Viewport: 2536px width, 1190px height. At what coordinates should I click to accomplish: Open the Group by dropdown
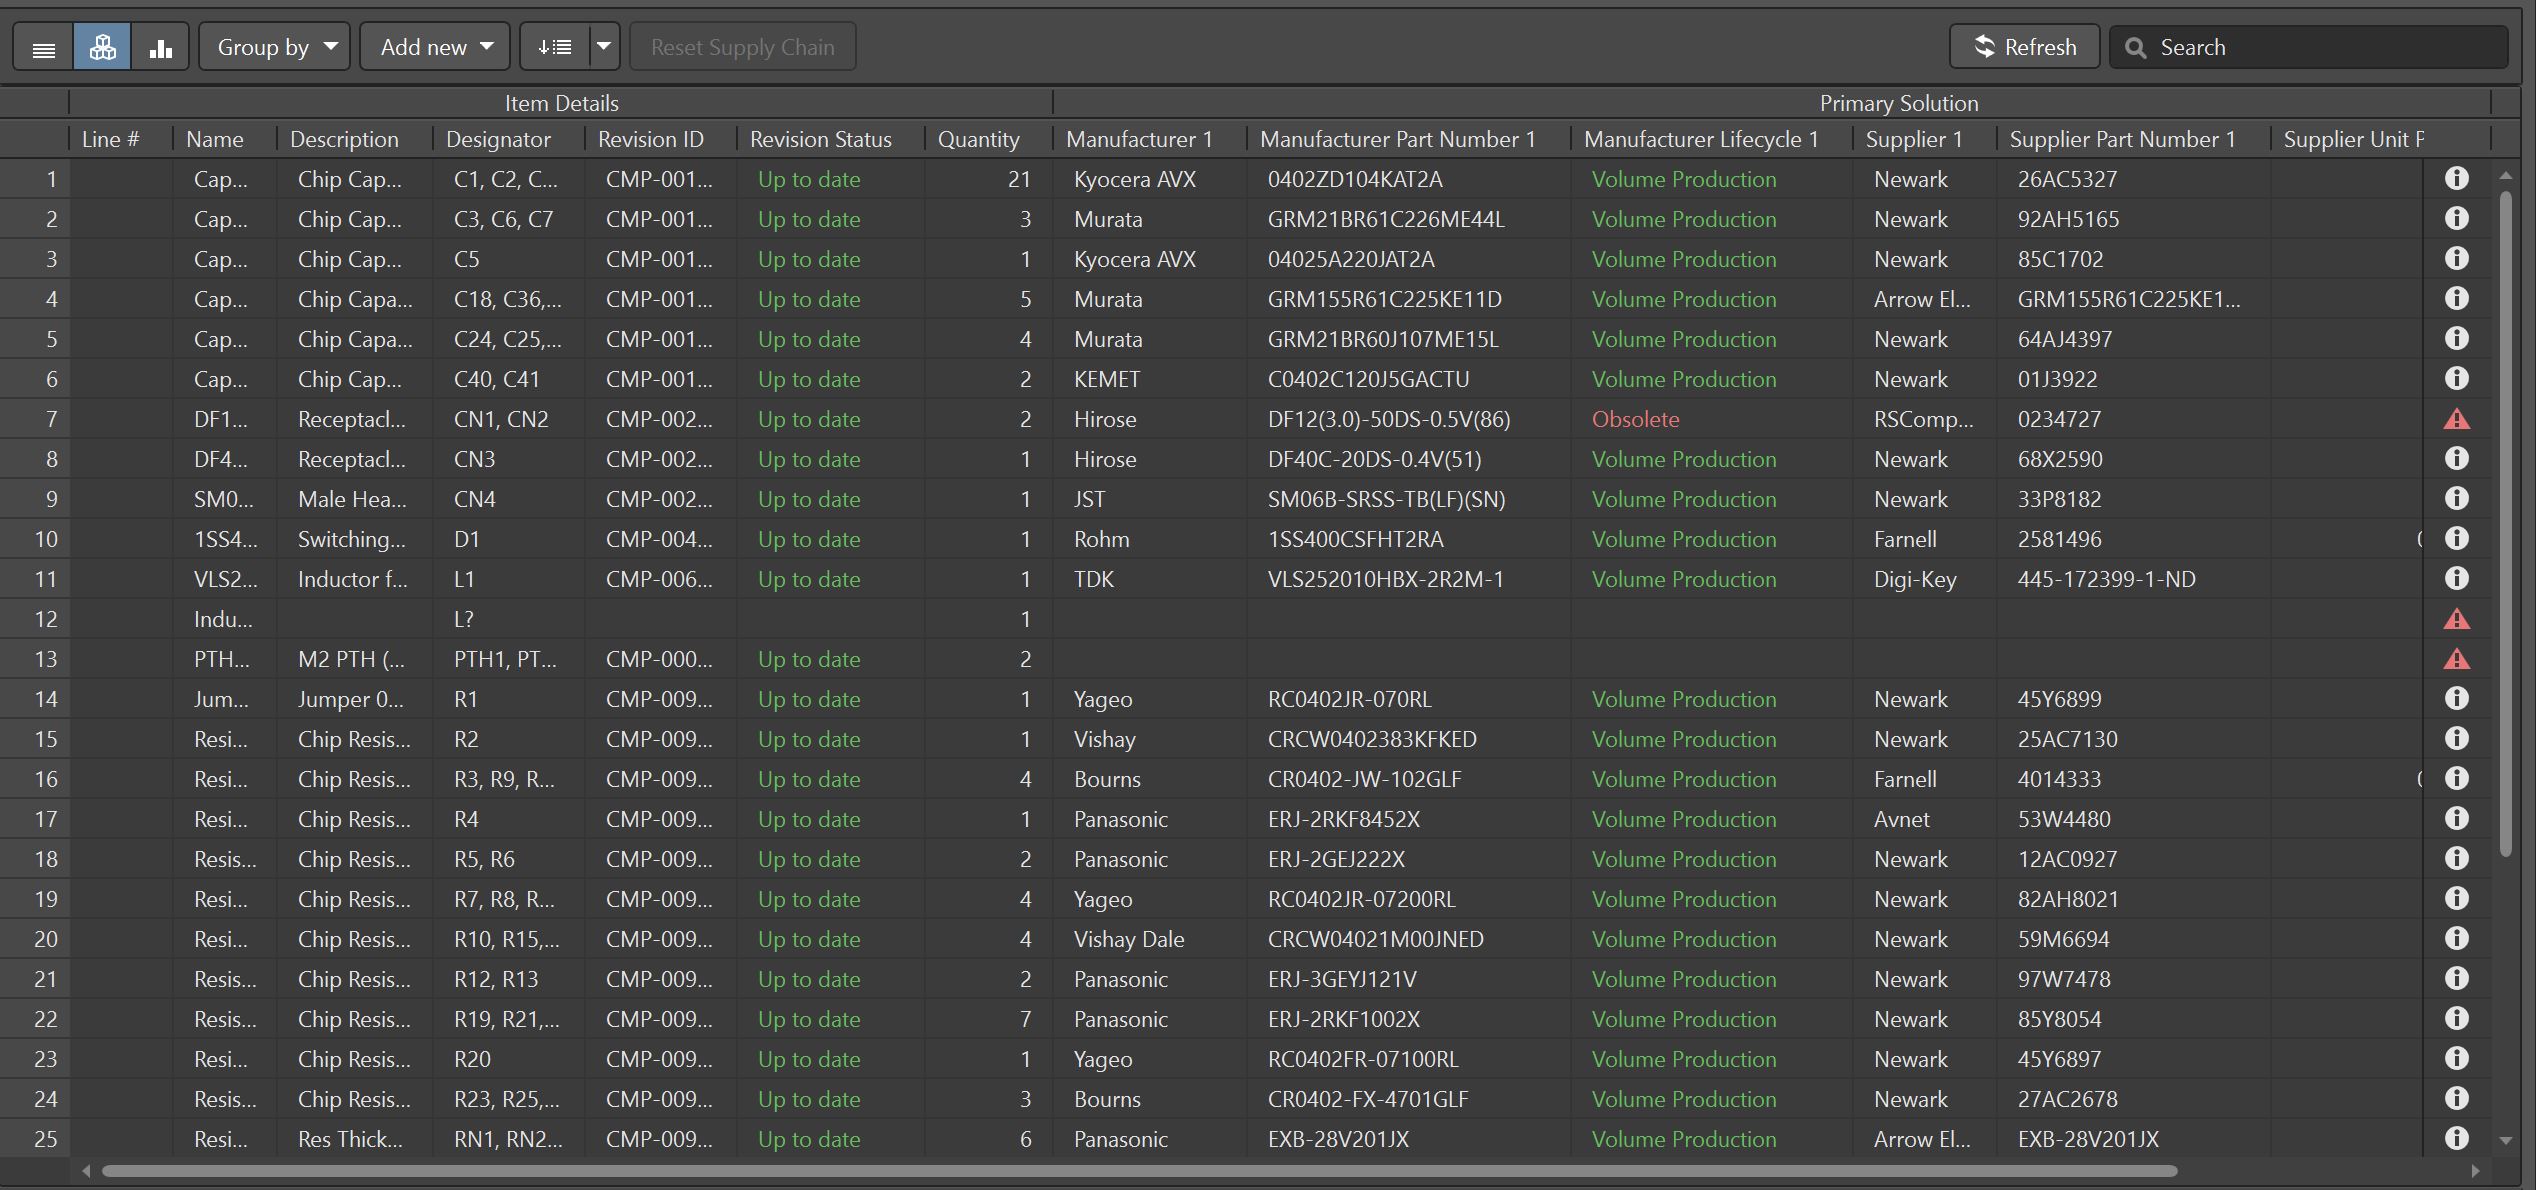point(275,47)
